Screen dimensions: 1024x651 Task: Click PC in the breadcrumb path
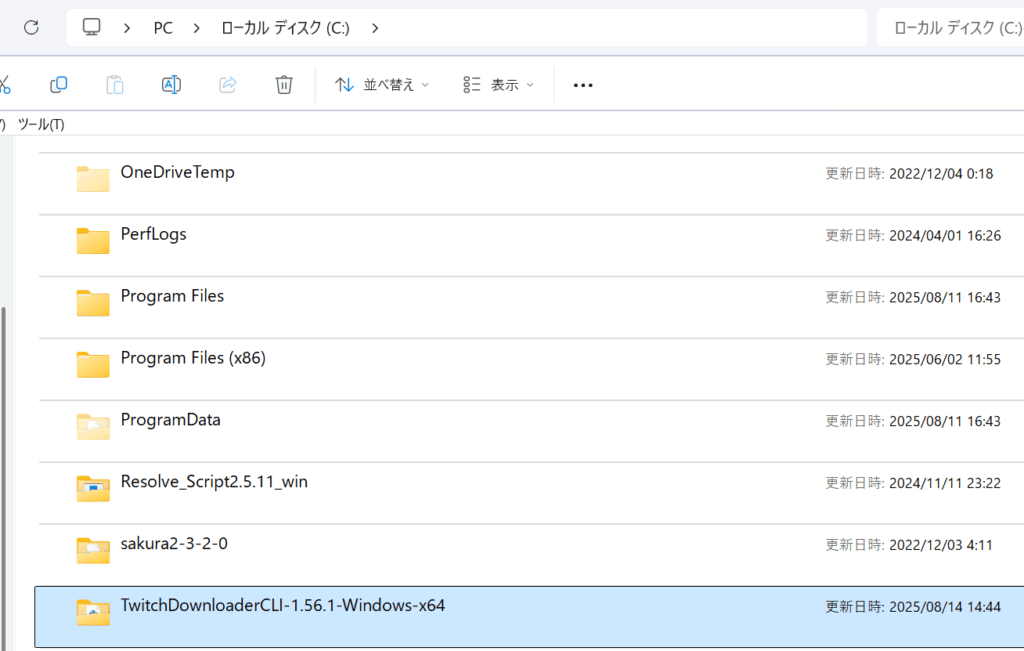pos(163,28)
